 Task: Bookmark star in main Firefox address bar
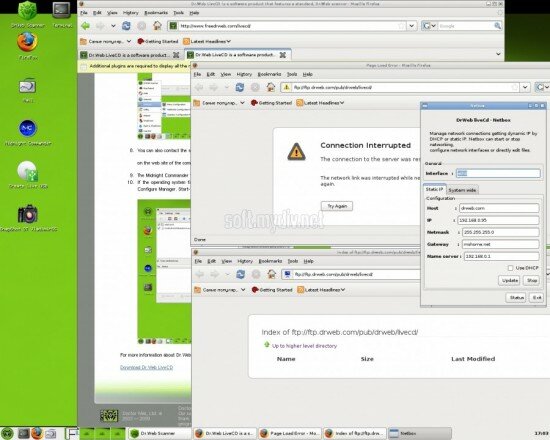[x=401, y=26]
